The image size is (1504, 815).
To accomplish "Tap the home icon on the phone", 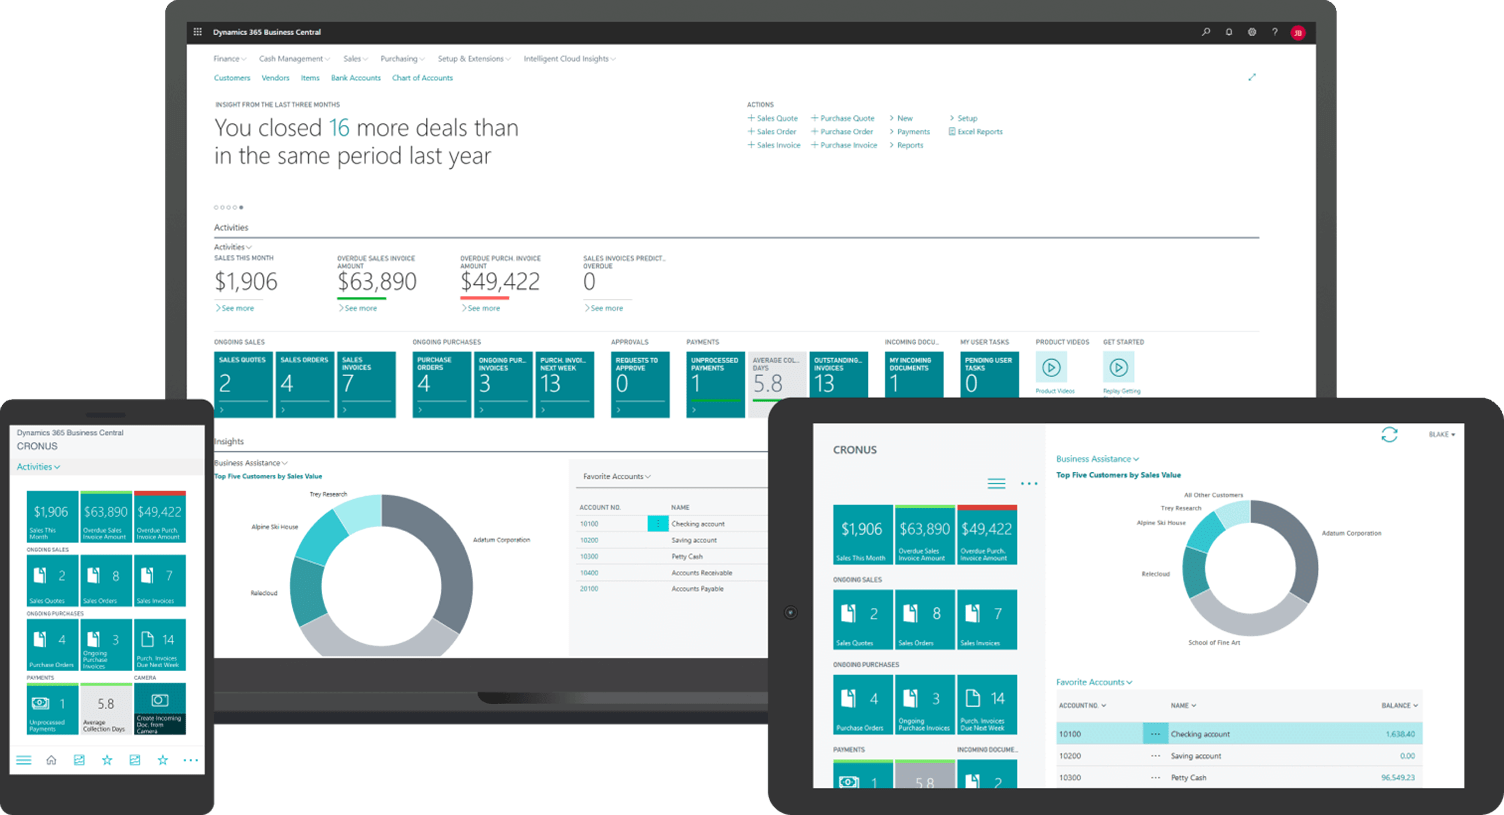I will pos(51,760).
